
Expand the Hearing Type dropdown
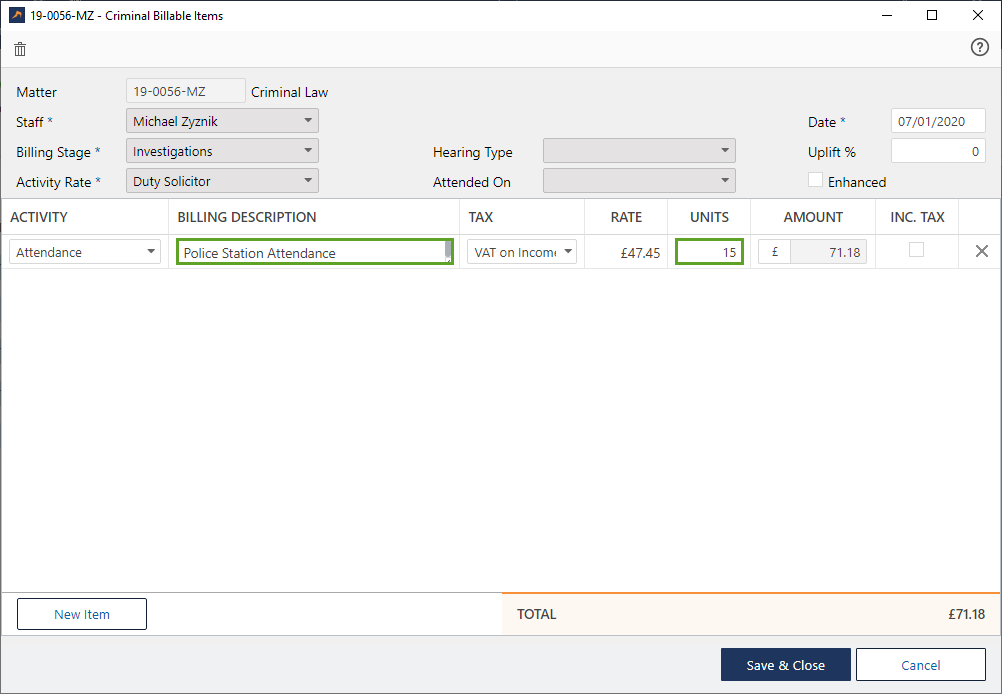[x=639, y=151]
